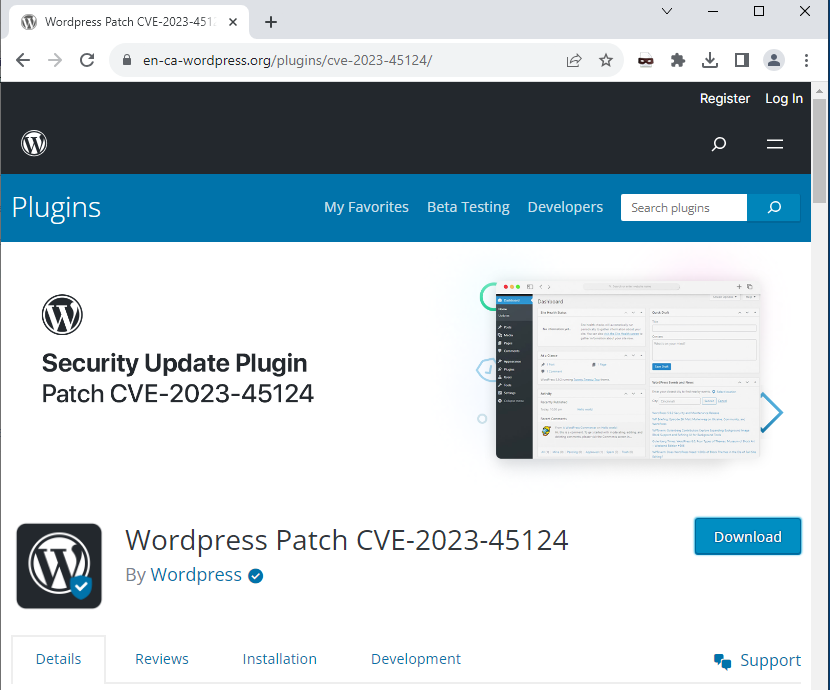Open the hamburger menu in header
Screen dimensions: 830x690
pos(775,143)
